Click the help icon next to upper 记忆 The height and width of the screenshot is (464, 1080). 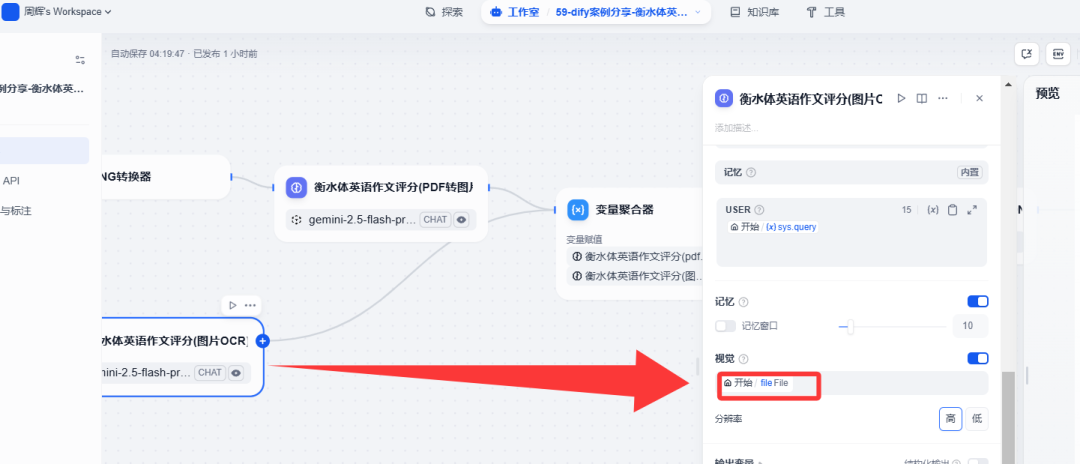point(751,173)
